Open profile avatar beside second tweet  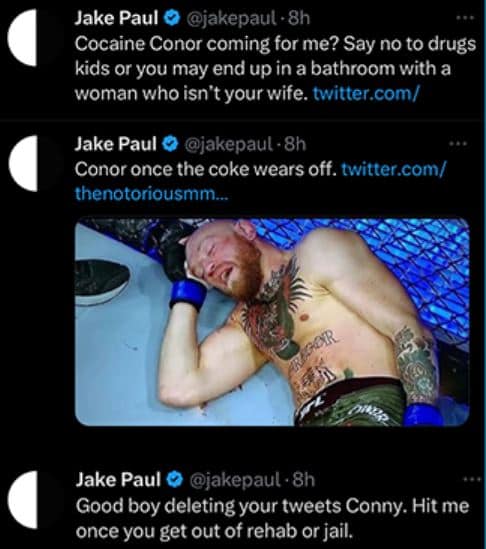(23, 163)
